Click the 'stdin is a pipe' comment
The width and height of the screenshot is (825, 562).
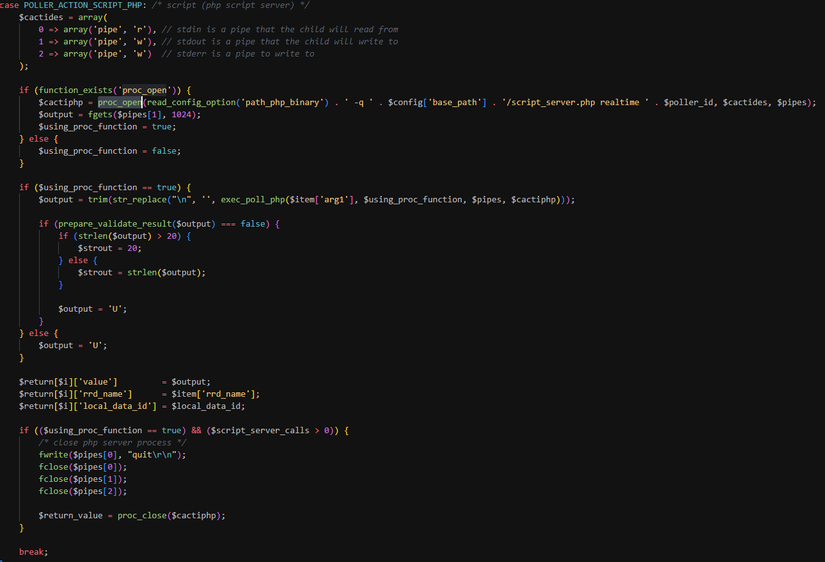(x=280, y=29)
